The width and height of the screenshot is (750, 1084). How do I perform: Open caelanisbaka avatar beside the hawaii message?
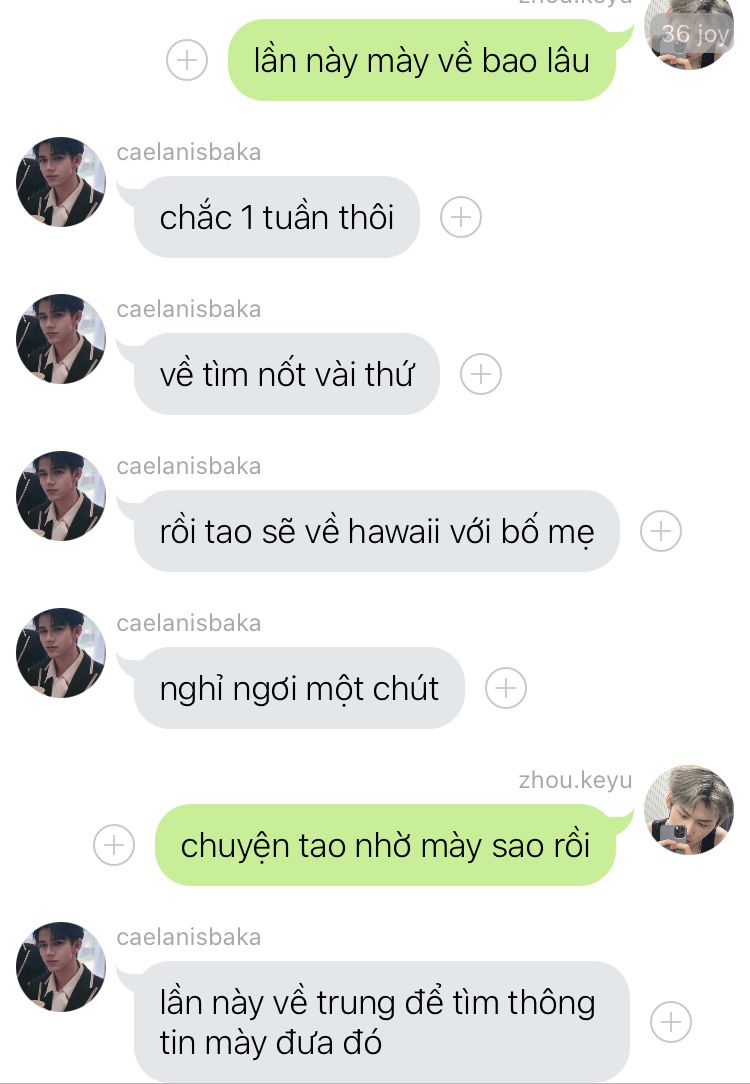61,496
